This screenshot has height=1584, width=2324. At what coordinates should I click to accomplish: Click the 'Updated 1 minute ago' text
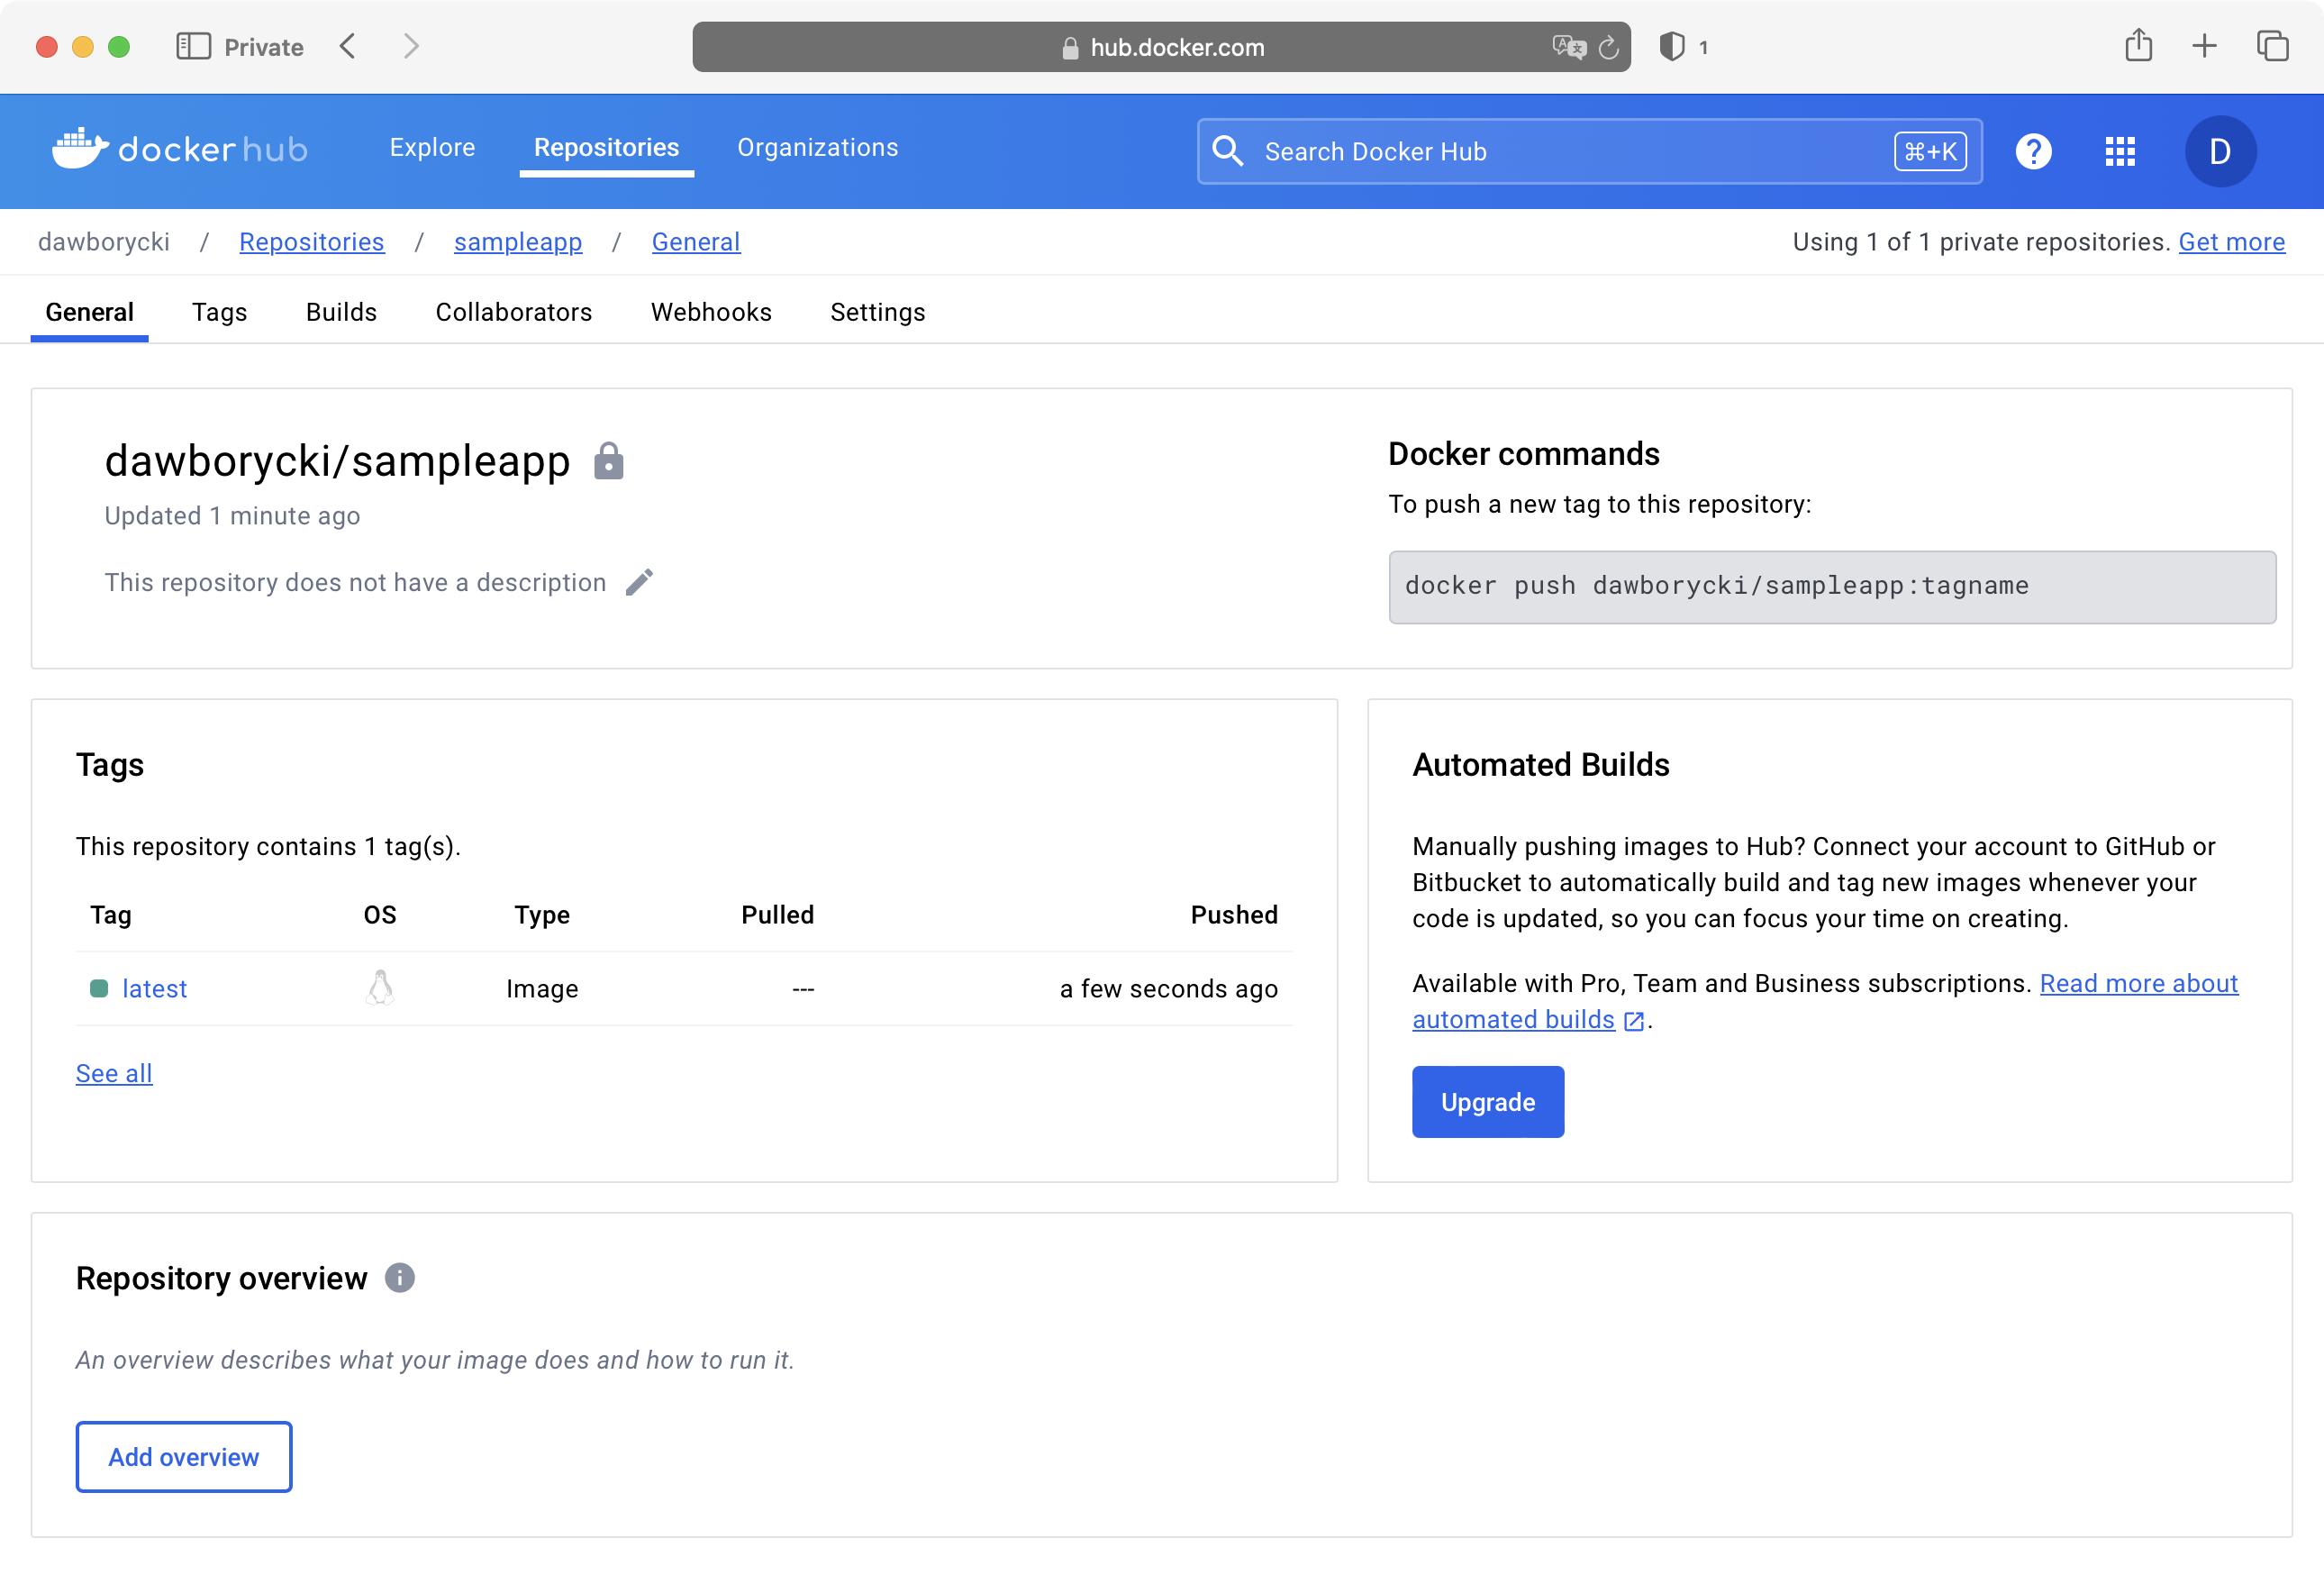tap(232, 515)
